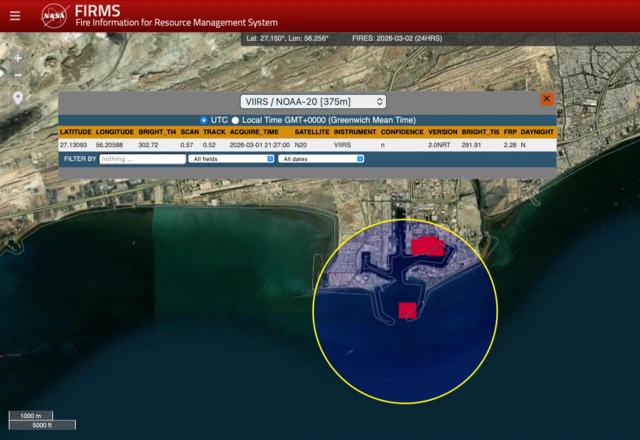640x440 pixels.
Task: Click BRIGHT_TI5 value 291.91
Action: click(x=471, y=145)
